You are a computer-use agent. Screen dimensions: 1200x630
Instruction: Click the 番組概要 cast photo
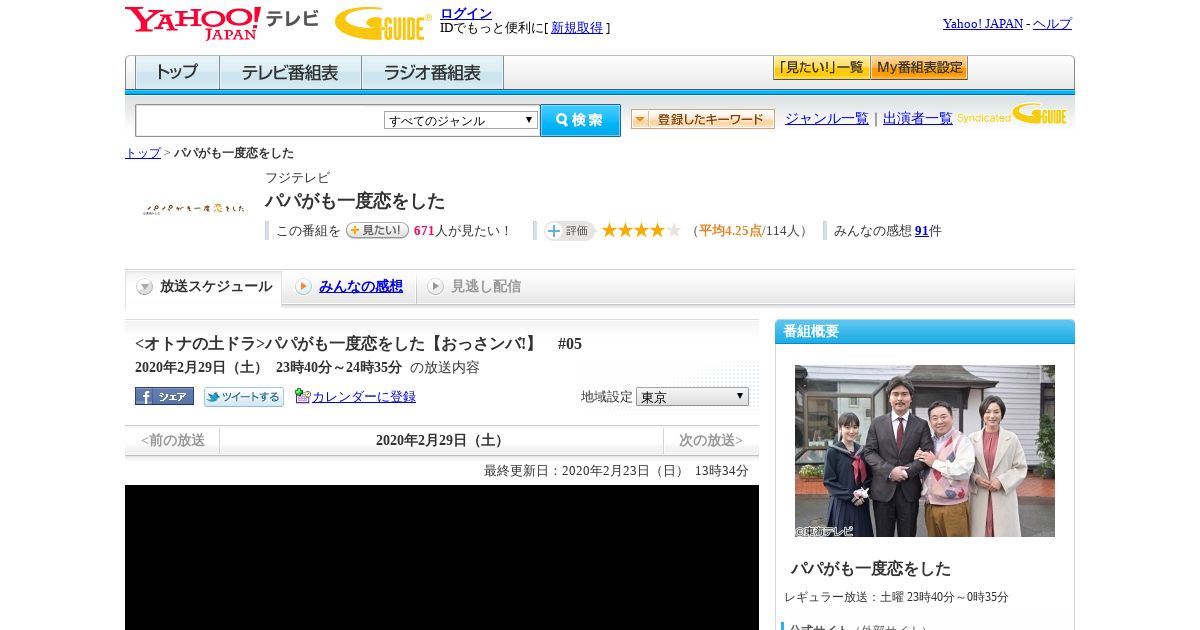925,451
